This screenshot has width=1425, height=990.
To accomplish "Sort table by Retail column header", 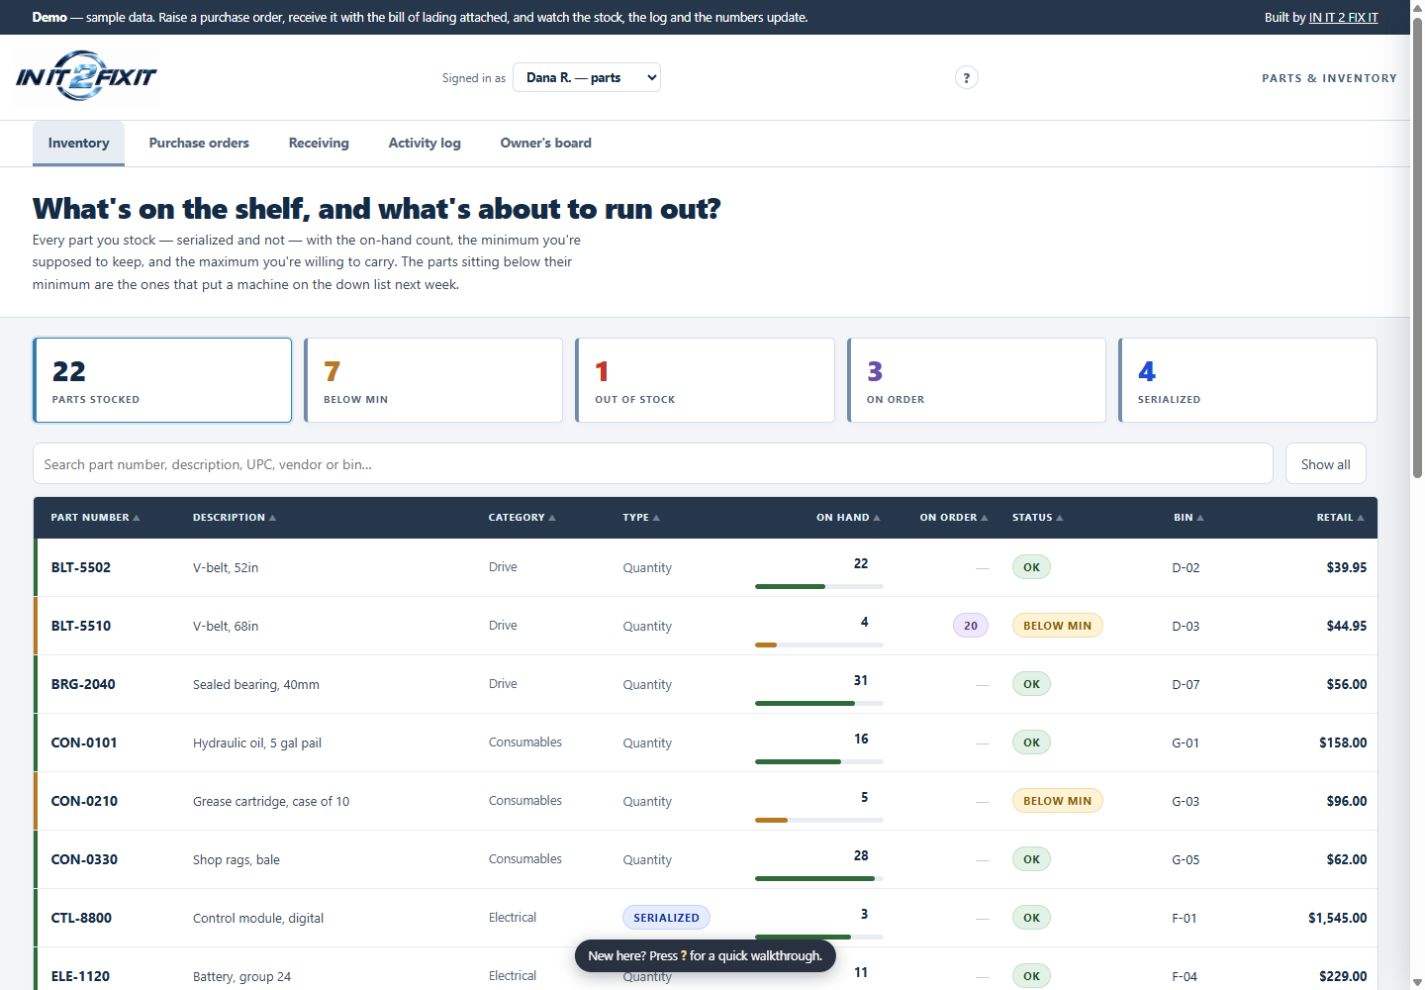I will (1340, 517).
